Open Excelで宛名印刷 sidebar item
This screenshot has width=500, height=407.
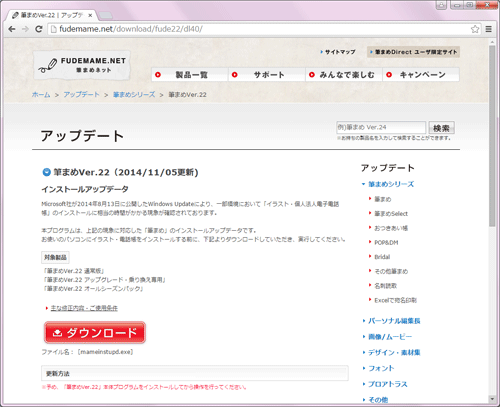pos(395,300)
